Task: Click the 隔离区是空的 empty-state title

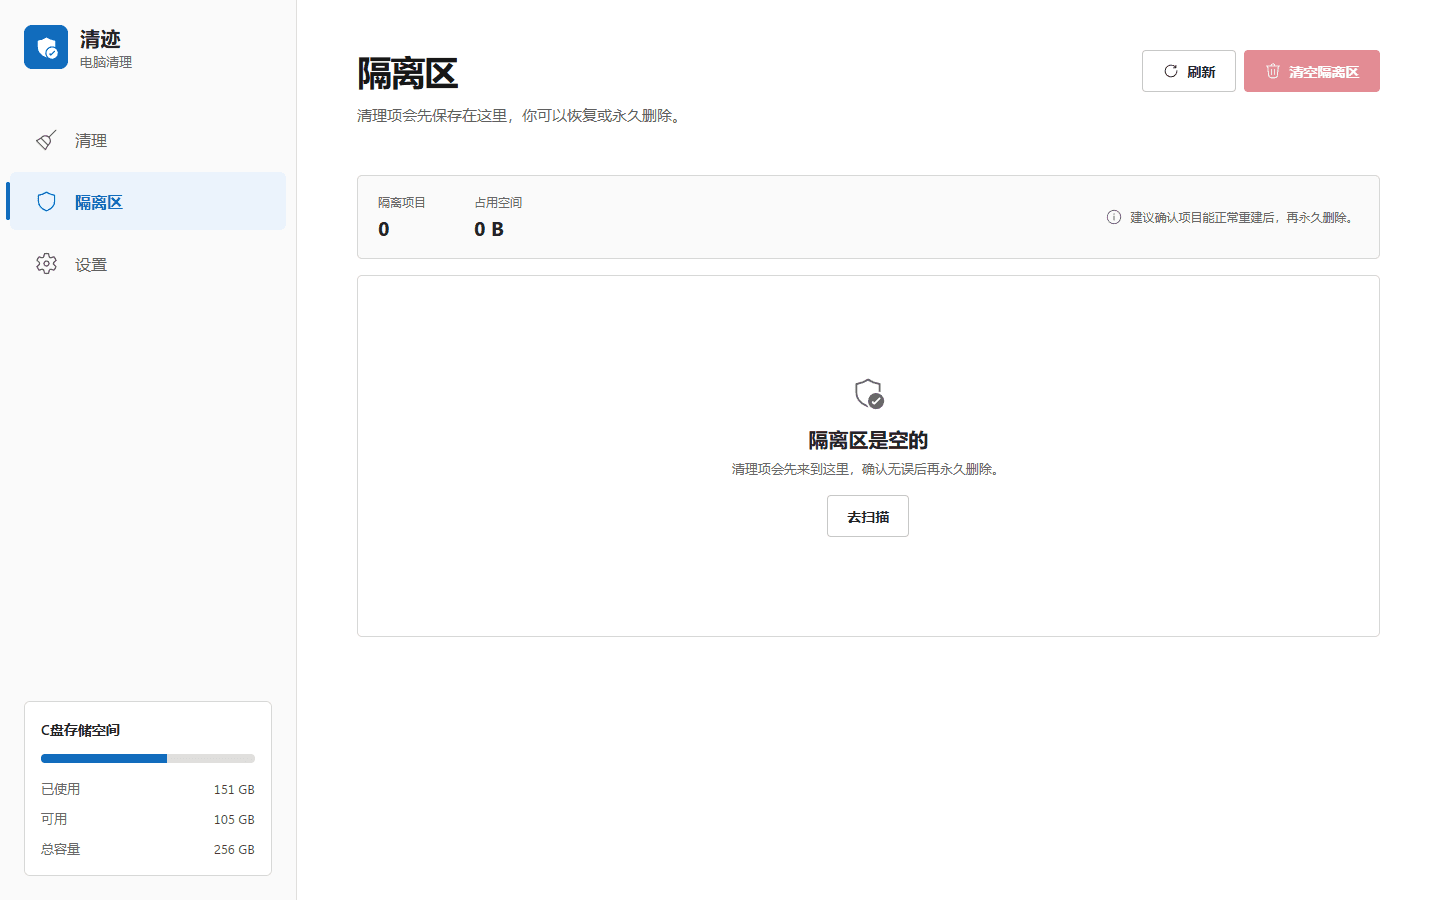Action: pyautogui.click(x=868, y=440)
